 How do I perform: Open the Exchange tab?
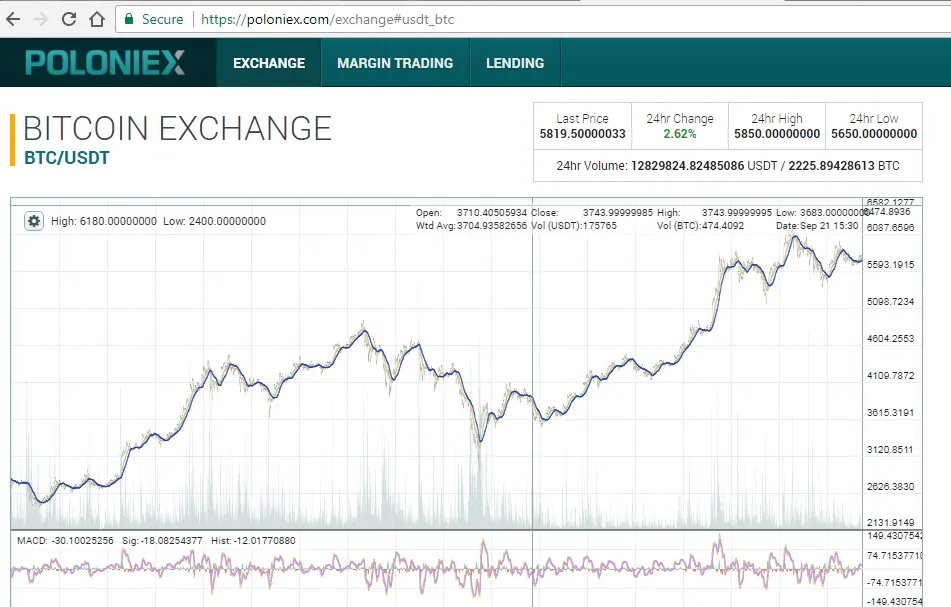tap(269, 63)
